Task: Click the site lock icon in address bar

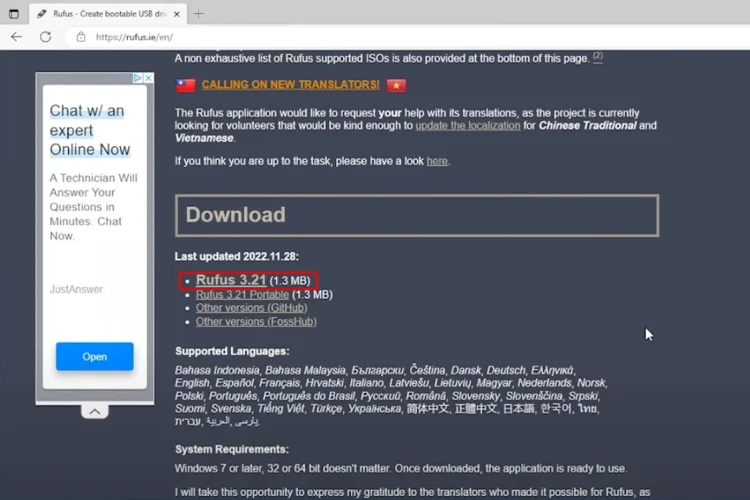Action: [81, 36]
